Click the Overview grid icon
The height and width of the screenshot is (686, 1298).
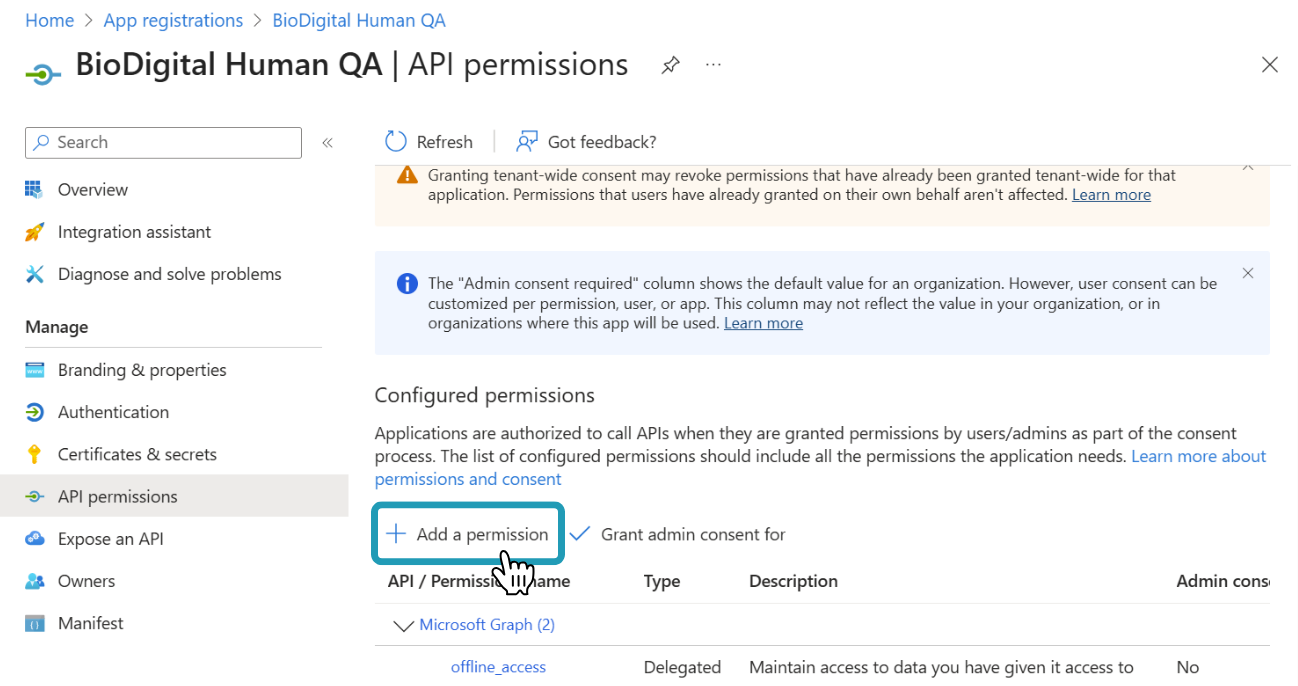click(35, 189)
